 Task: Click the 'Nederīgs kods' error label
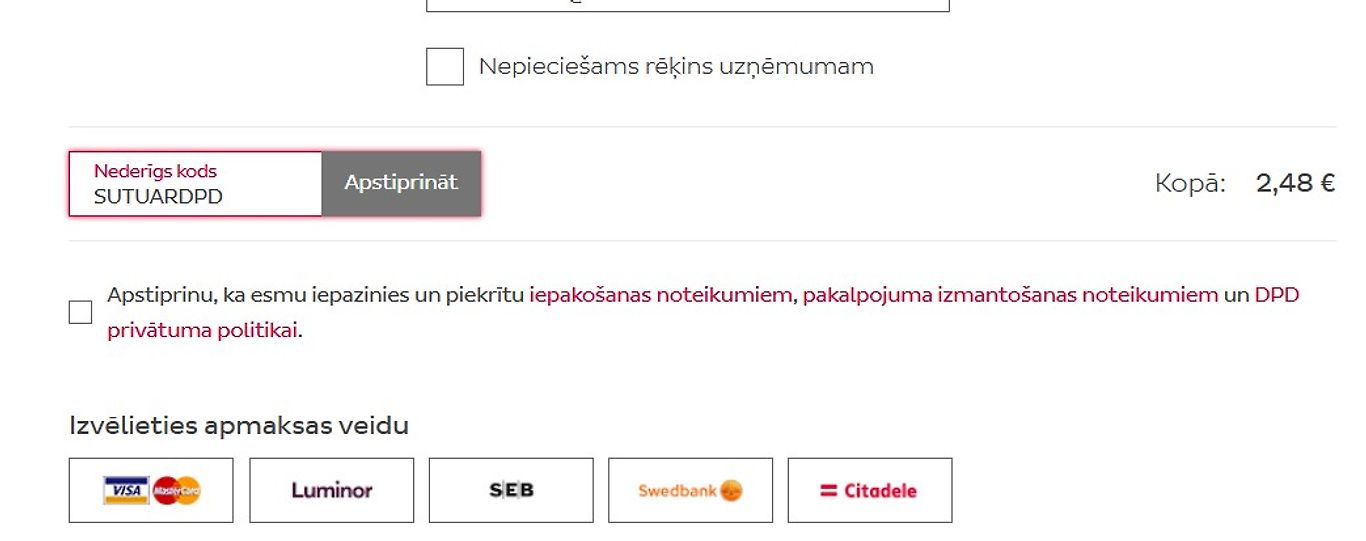click(155, 171)
